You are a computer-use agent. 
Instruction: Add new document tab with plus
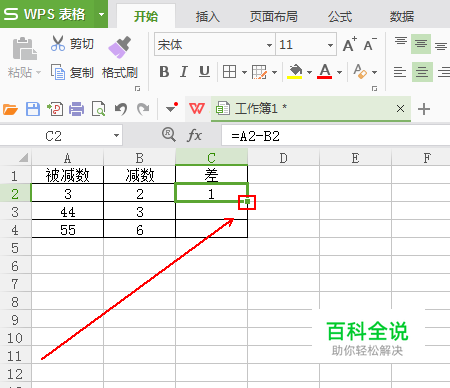pos(424,109)
